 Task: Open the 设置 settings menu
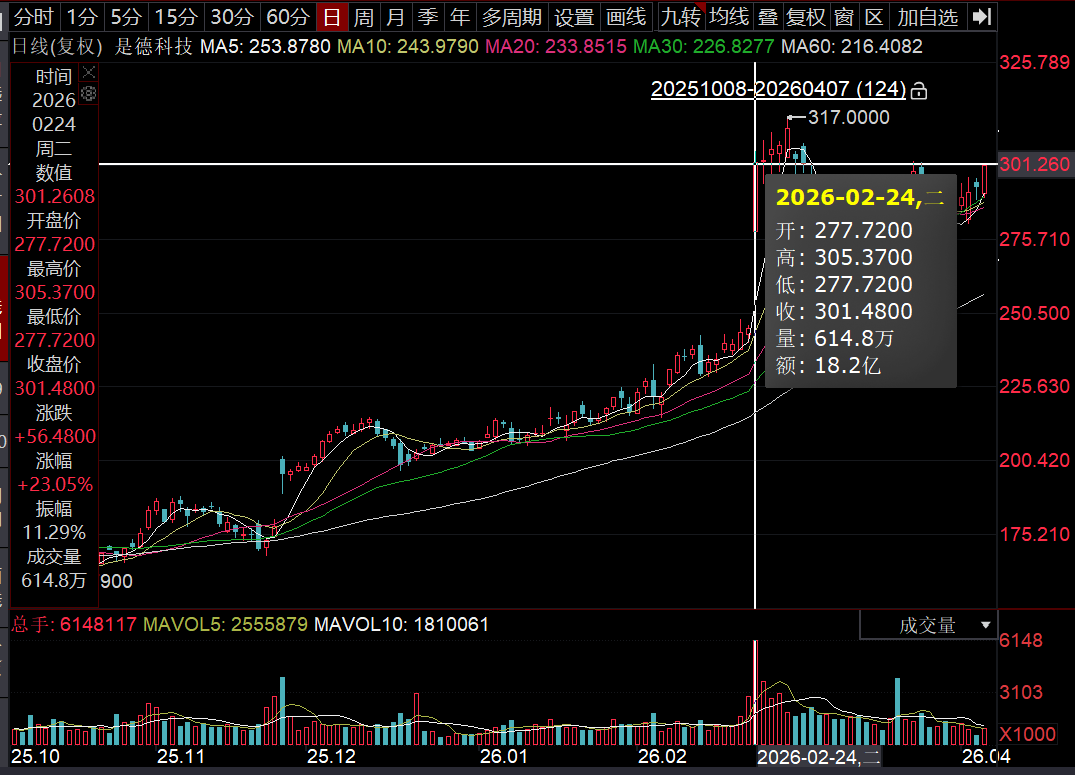tap(574, 16)
